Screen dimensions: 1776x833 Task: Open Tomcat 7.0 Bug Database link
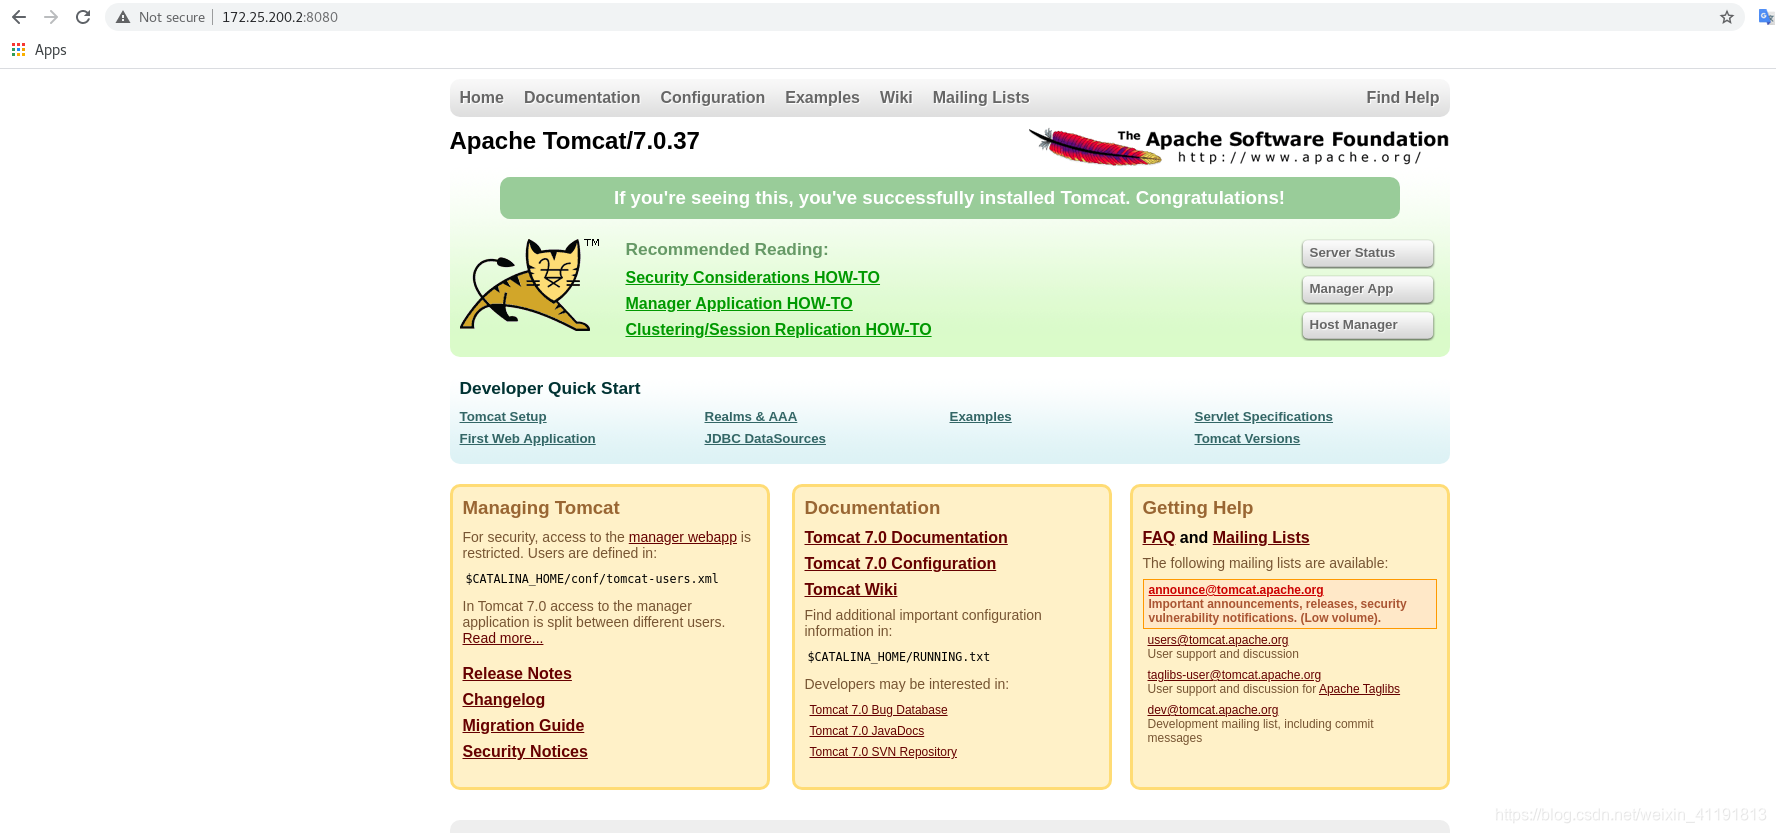[878, 710]
